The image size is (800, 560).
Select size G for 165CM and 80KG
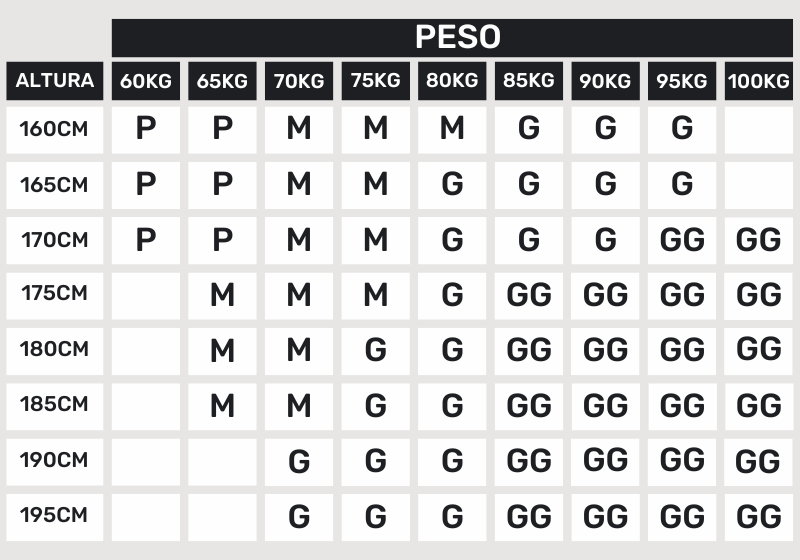tap(452, 185)
